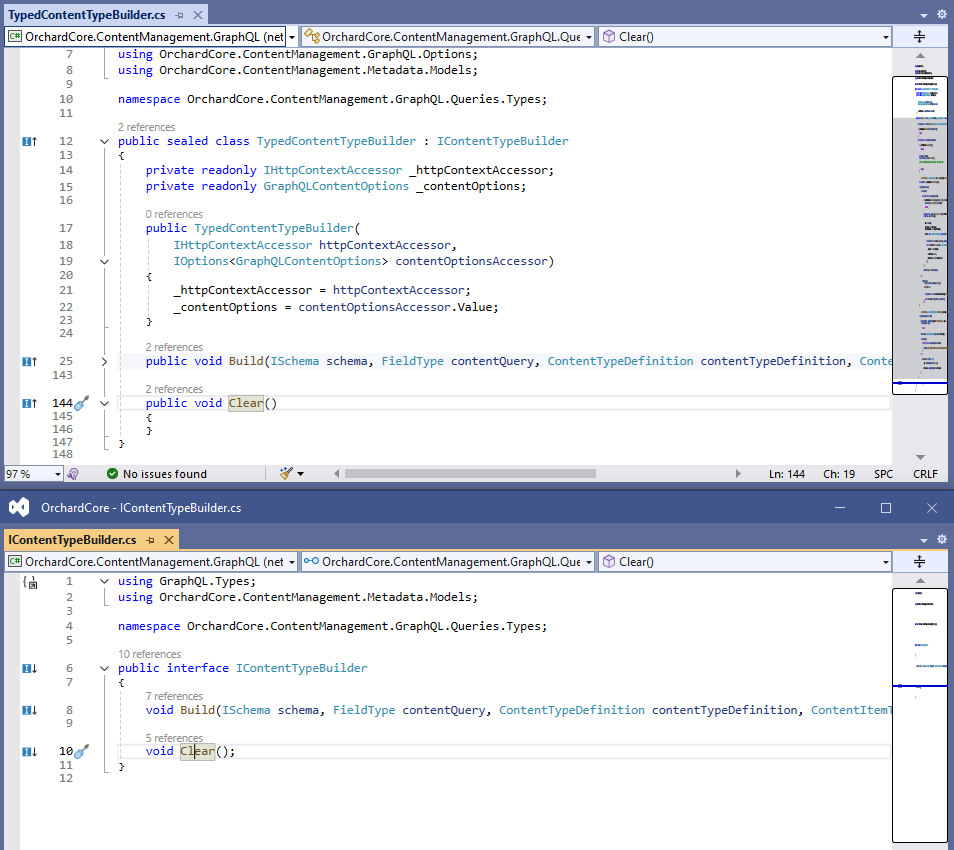This screenshot has height=850, width=954.
Task: Click the screwdriver quick actions icon on line 10
Action: [82, 751]
